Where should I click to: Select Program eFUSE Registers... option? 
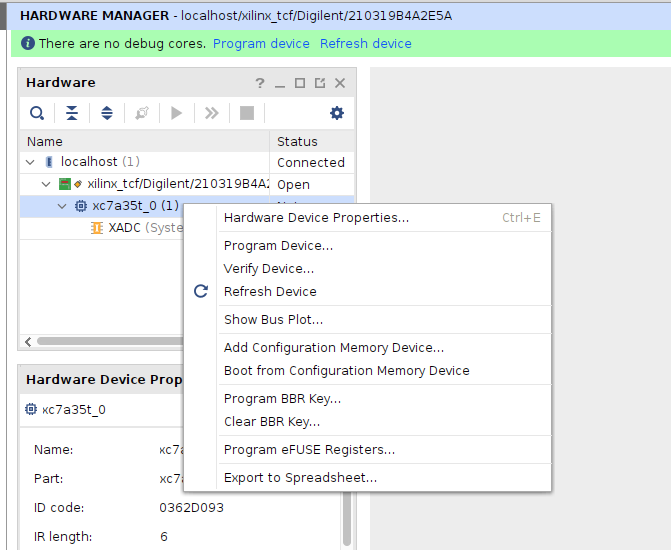click(x=309, y=450)
